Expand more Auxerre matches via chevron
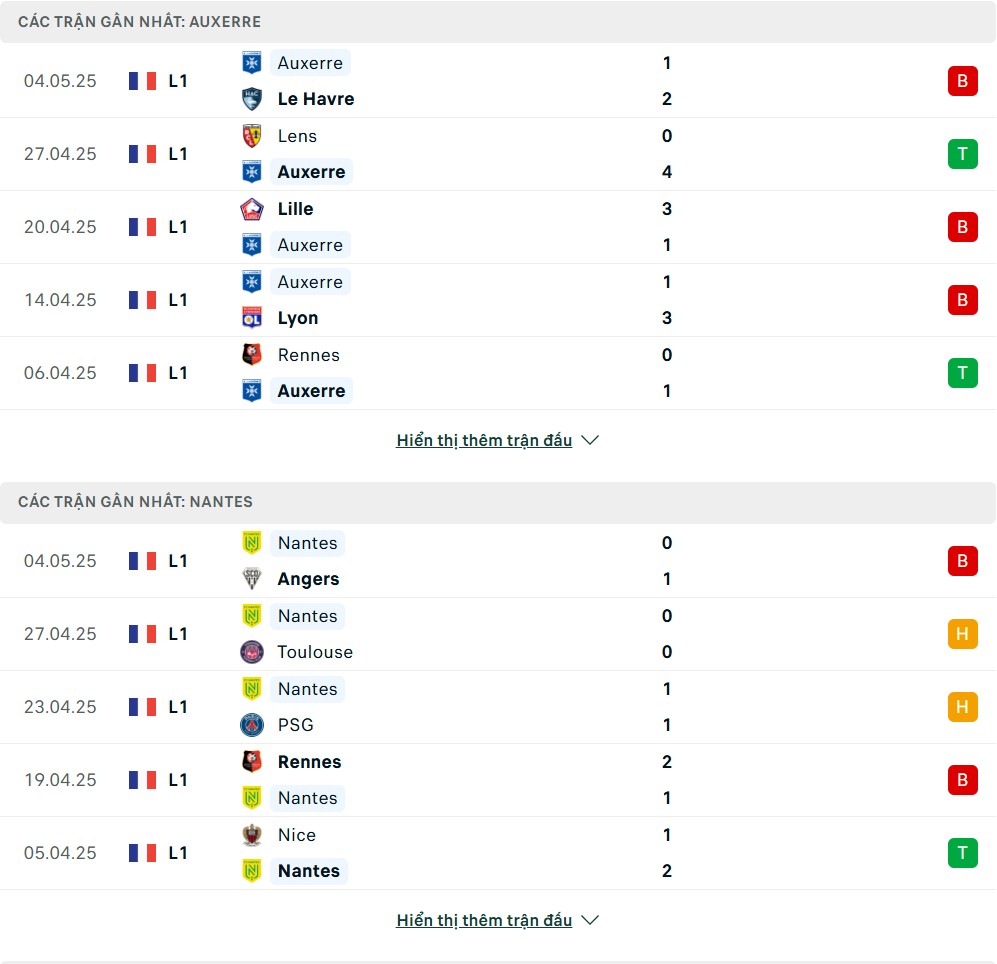This screenshot has height=964, width=997. point(590,440)
